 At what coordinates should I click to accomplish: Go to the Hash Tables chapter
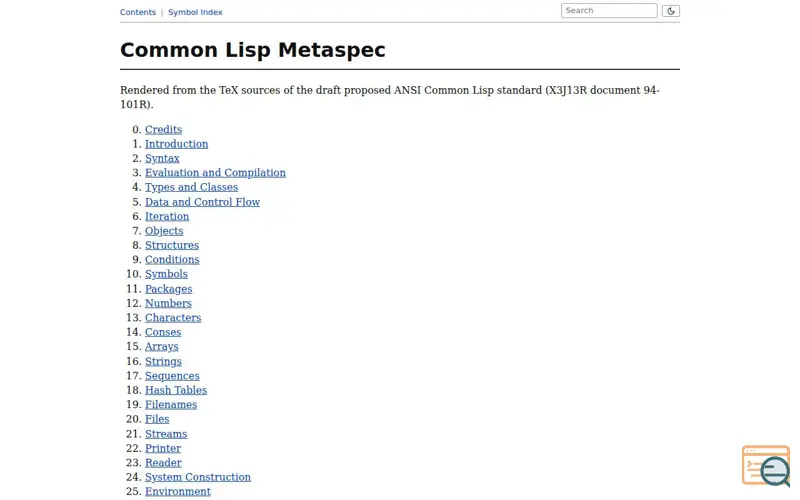pos(176,390)
